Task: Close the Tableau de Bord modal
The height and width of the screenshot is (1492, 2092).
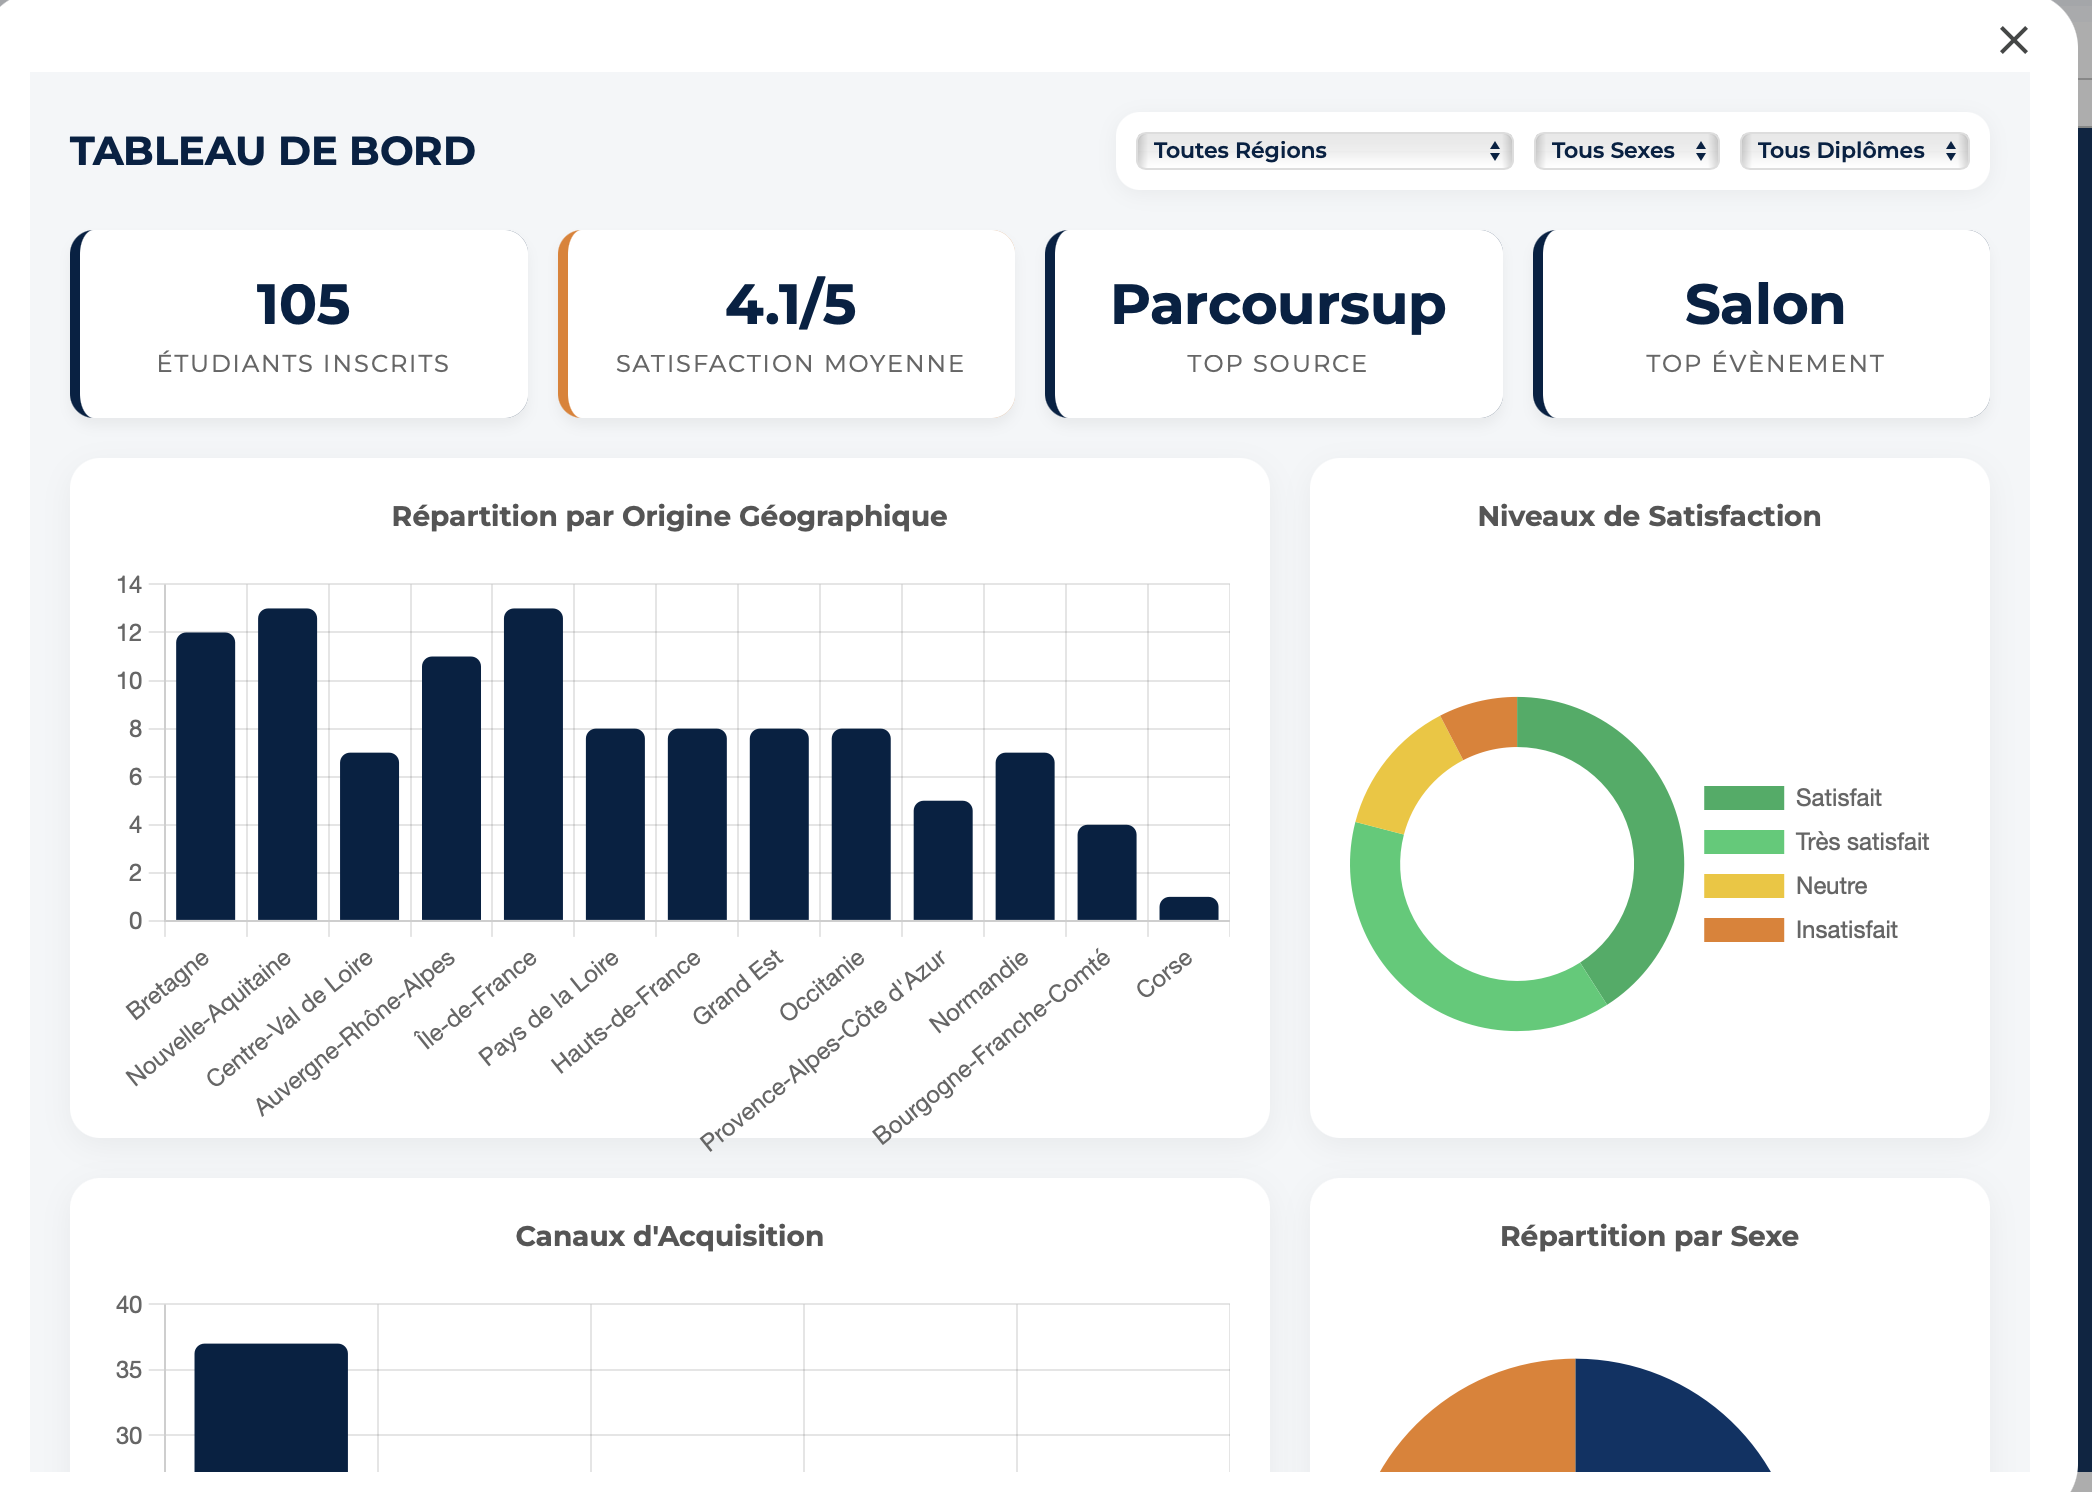Action: coord(2013,41)
